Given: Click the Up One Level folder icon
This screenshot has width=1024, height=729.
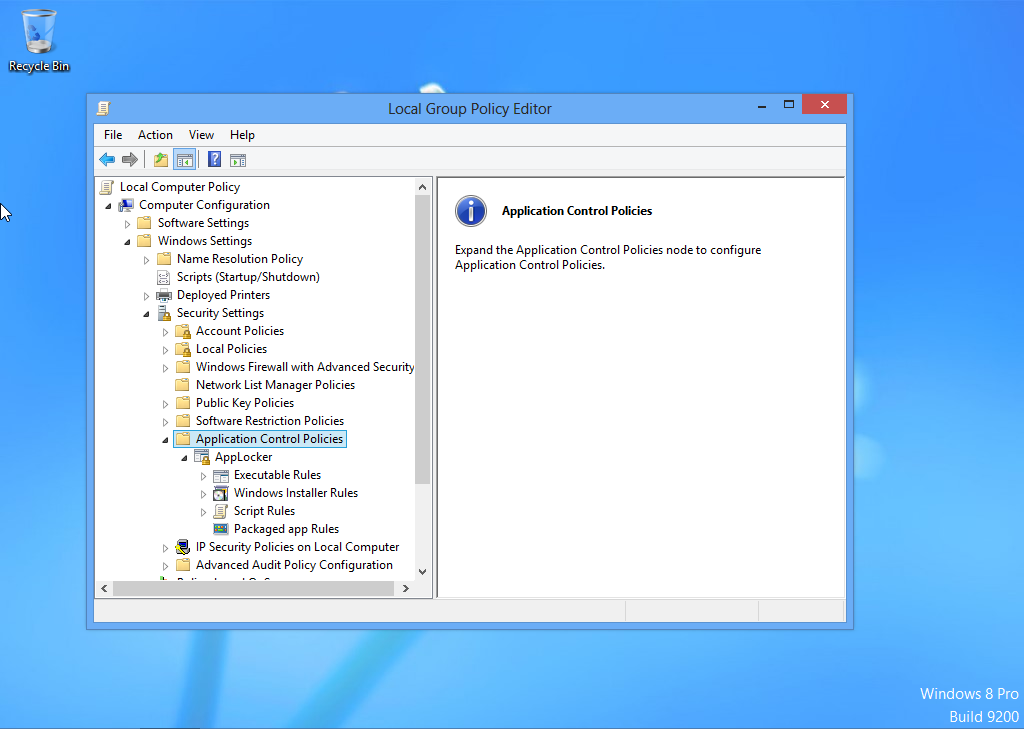Looking at the screenshot, I should click(x=160, y=159).
